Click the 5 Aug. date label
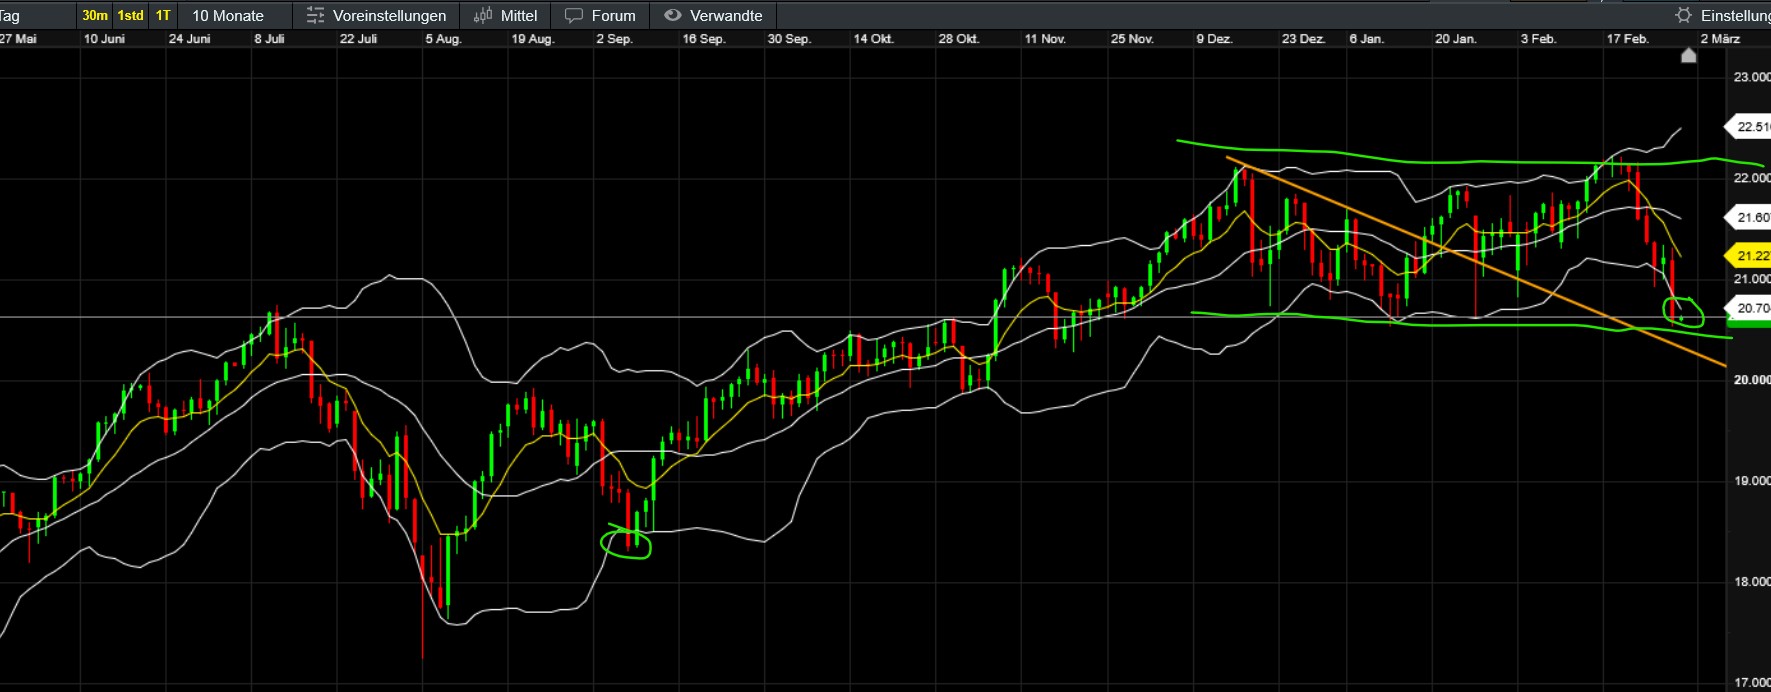 pyautogui.click(x=443, y=39)
